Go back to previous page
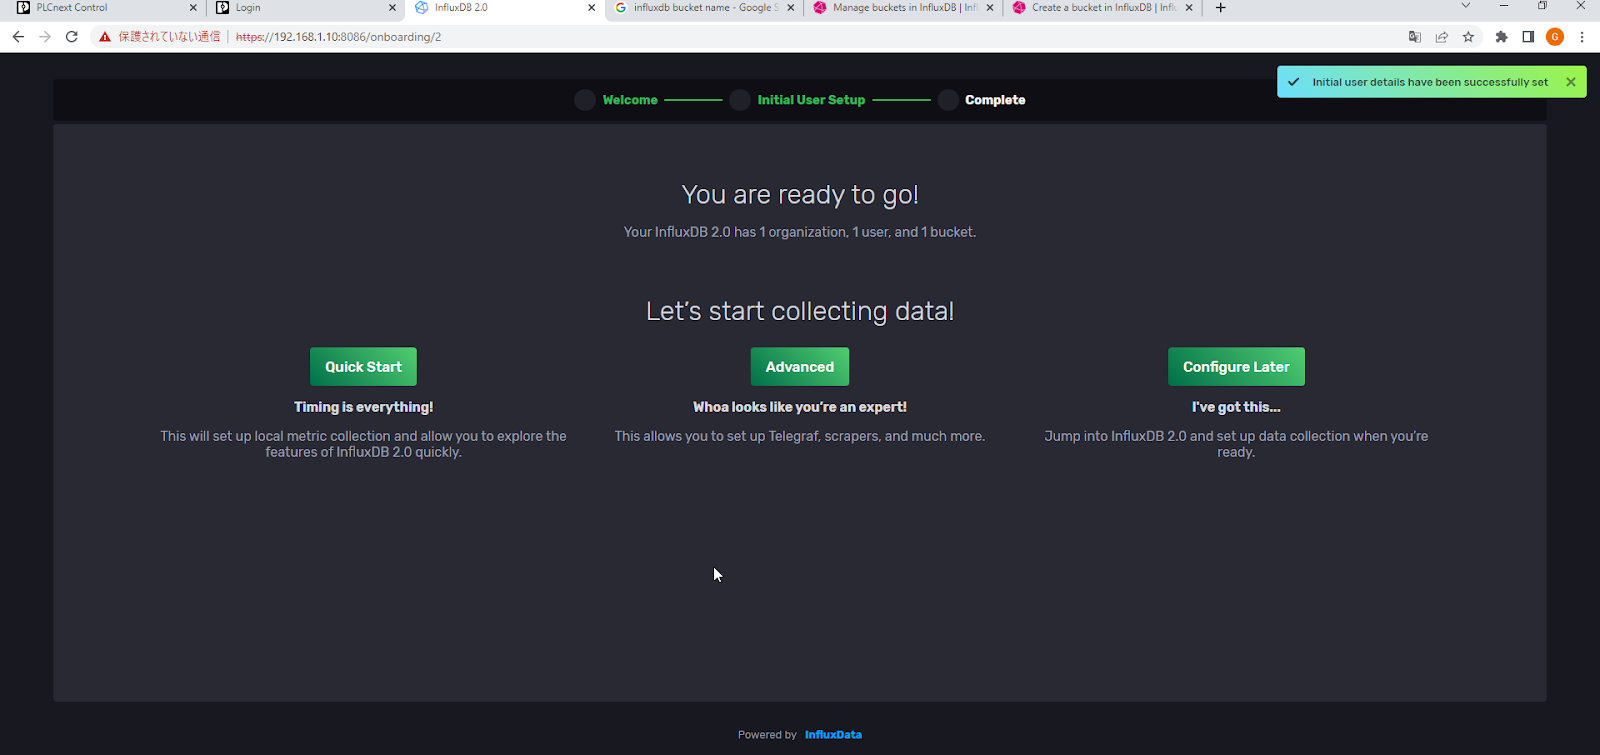This screenshot has height=755, width=1600. pyautogui.click(x=18, y=37)
